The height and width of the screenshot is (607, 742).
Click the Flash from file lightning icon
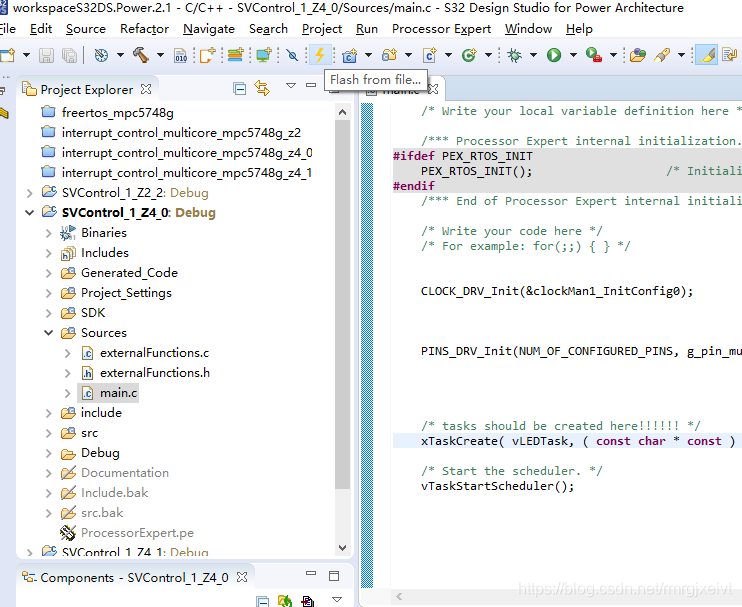320,55
